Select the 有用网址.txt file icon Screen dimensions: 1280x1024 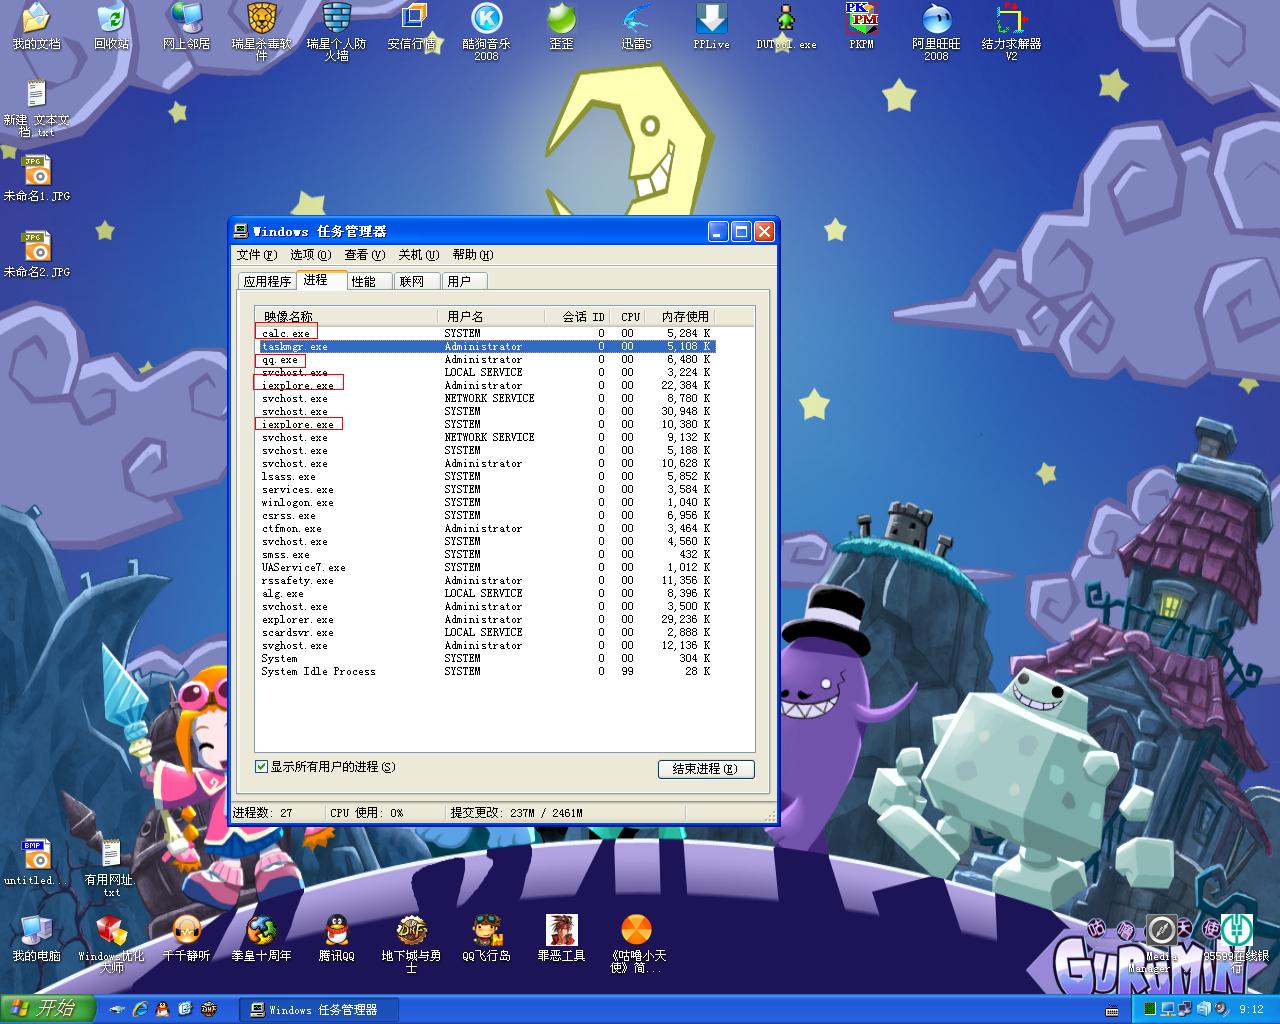click(x=111, y=868)
